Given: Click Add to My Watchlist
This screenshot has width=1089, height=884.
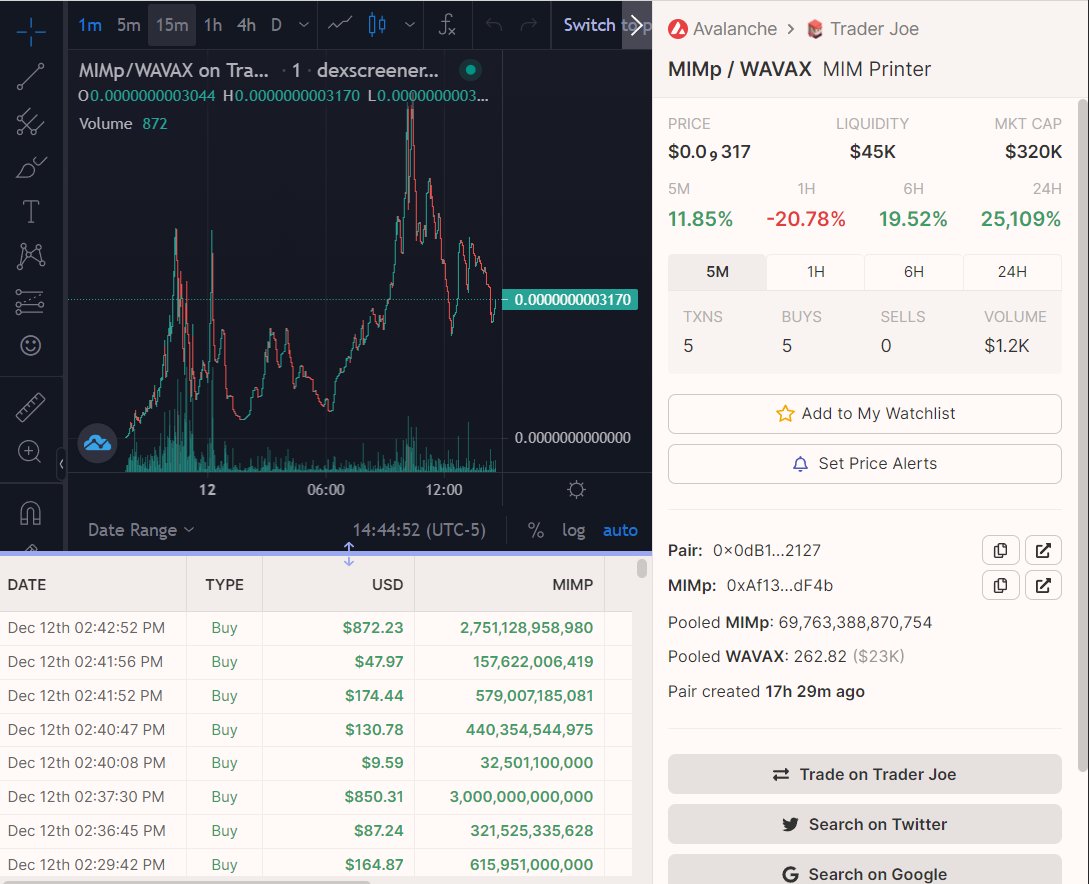Looking at the screenshot, I should (x=865, y=414).
